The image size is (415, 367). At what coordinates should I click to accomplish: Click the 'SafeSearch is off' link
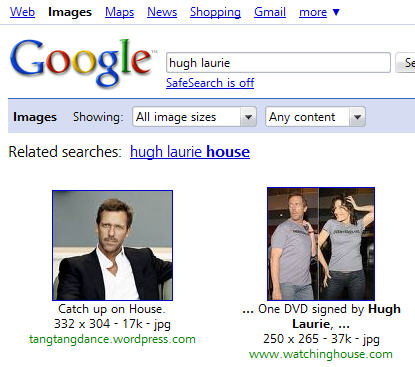pyautogui.click(x=210, y=83)
